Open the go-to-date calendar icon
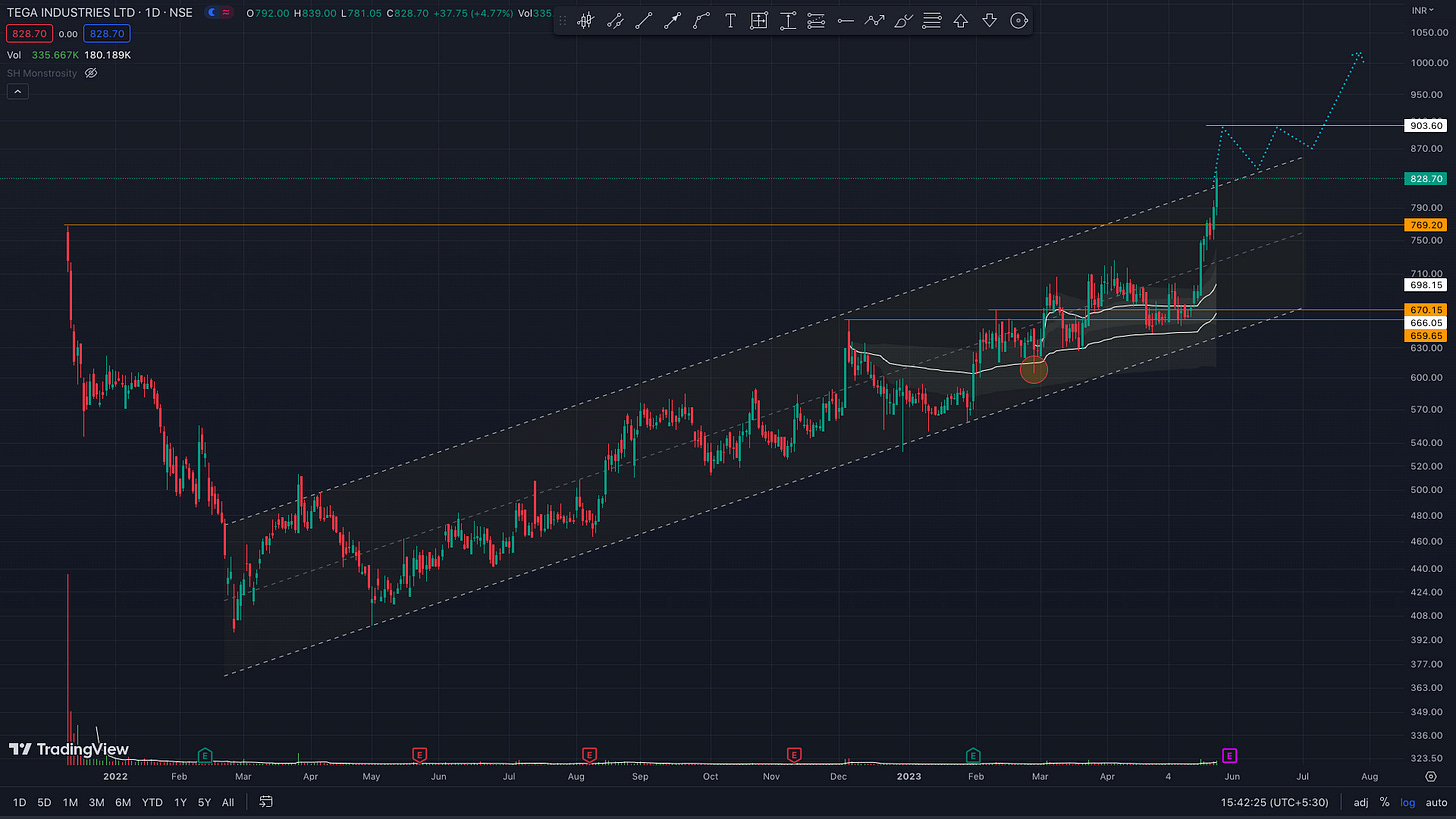1456x819 pixels. point(266,802)
